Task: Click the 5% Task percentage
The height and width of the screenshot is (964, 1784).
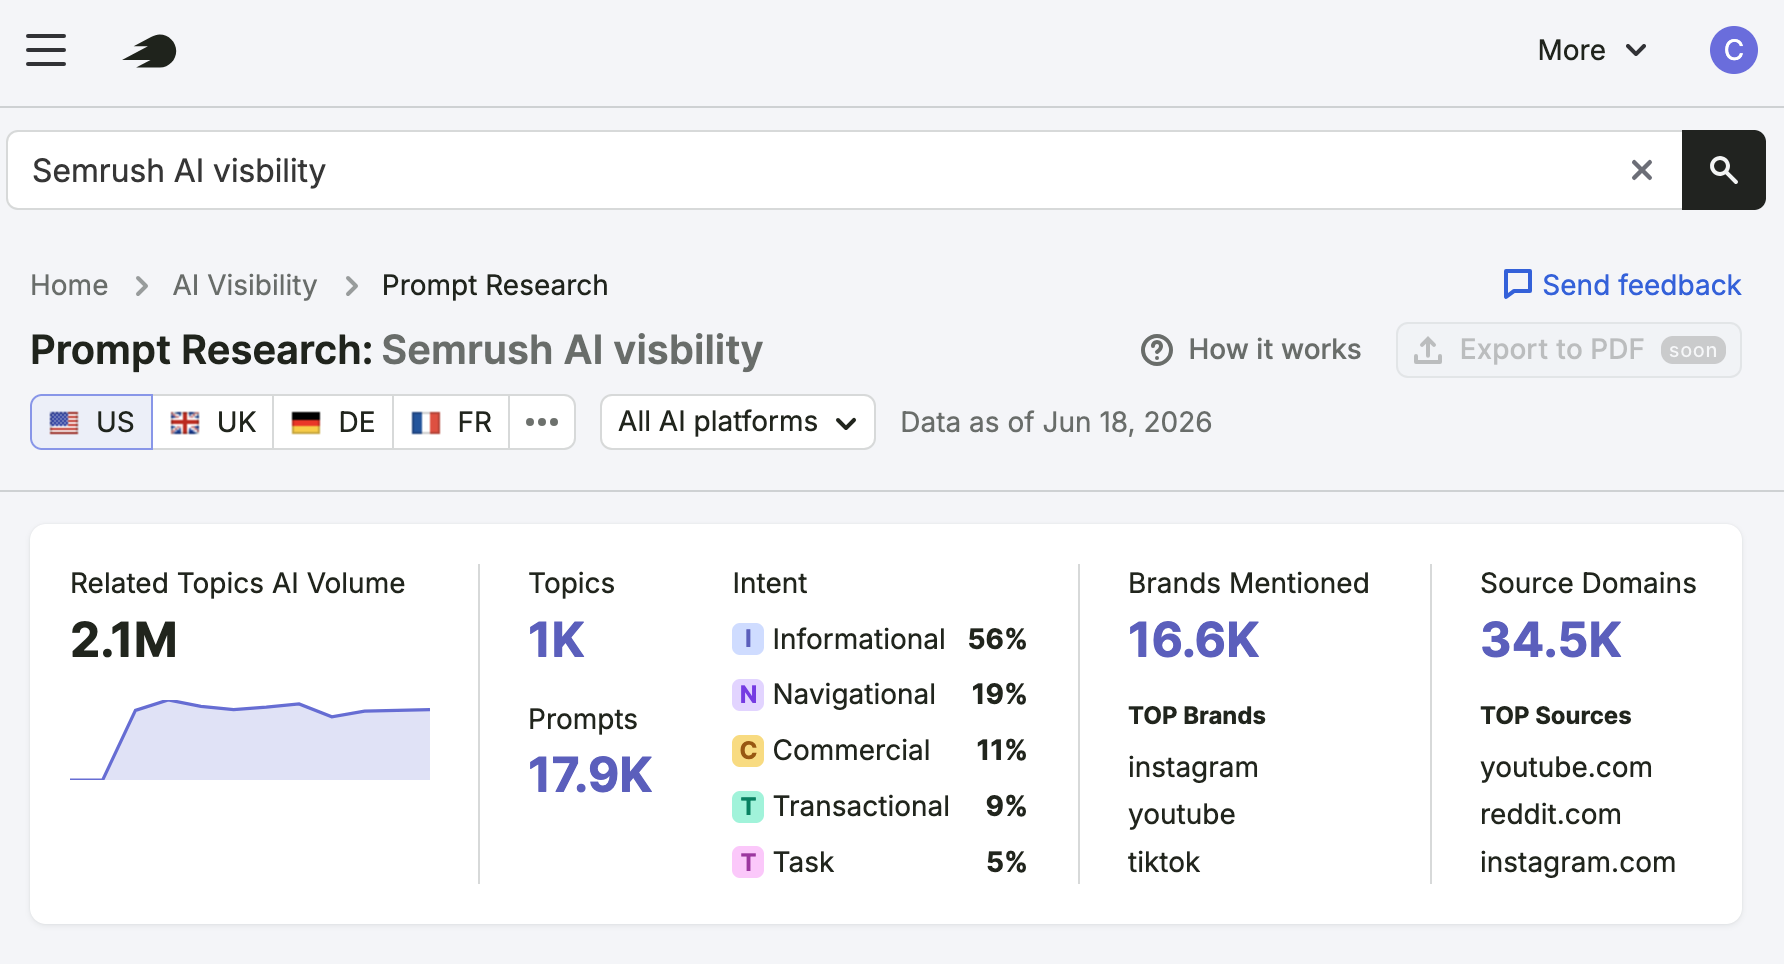Action: 1006,862
